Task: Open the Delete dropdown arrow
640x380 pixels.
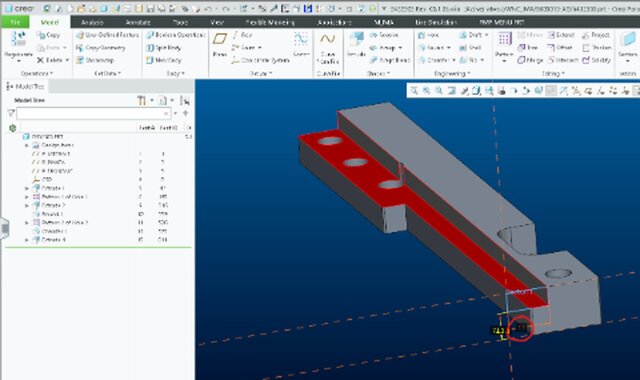Action: coord(67,60)
